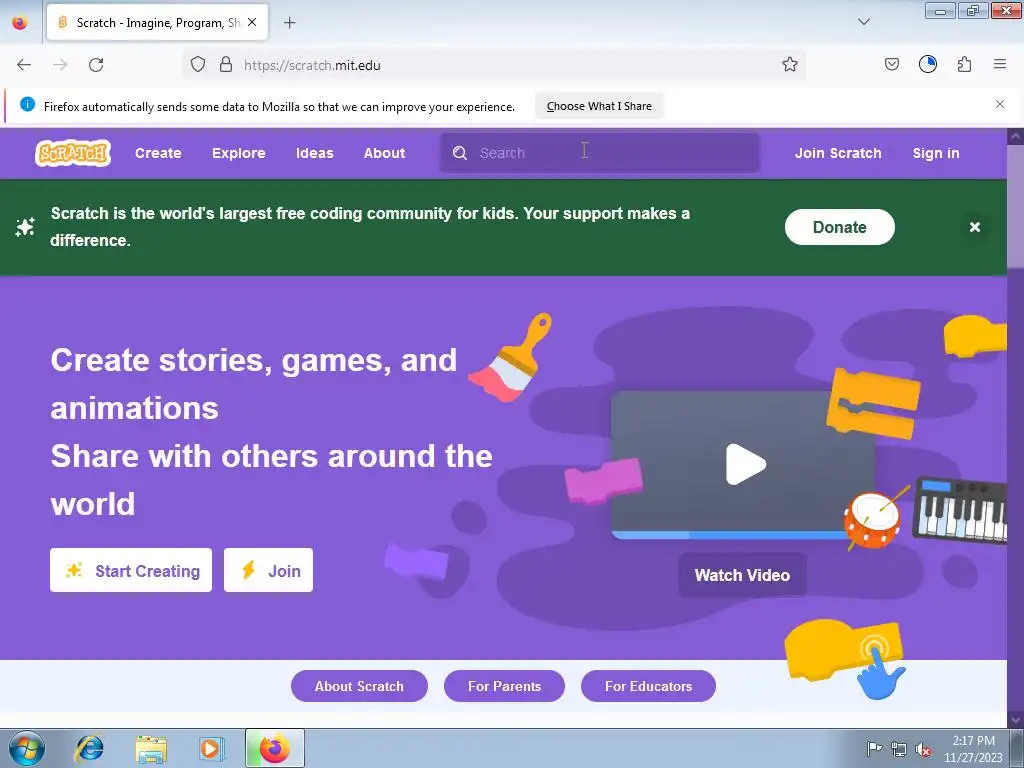Image resolution: width=1024 pixels, height=768 pixels.
Task: Click the page vertical scrollbar thumb
Action: [1015, 206]
